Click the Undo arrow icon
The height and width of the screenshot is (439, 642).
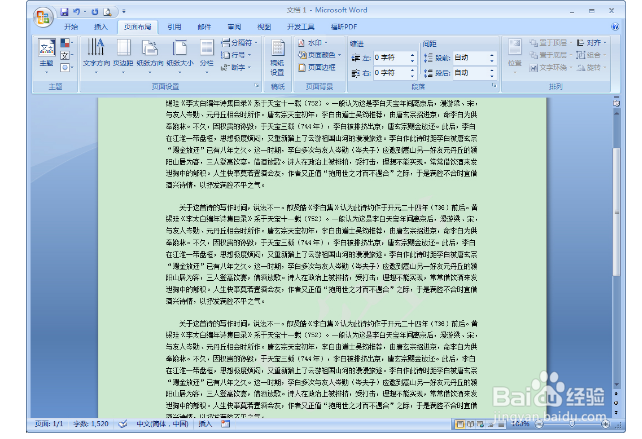point(77,12)
